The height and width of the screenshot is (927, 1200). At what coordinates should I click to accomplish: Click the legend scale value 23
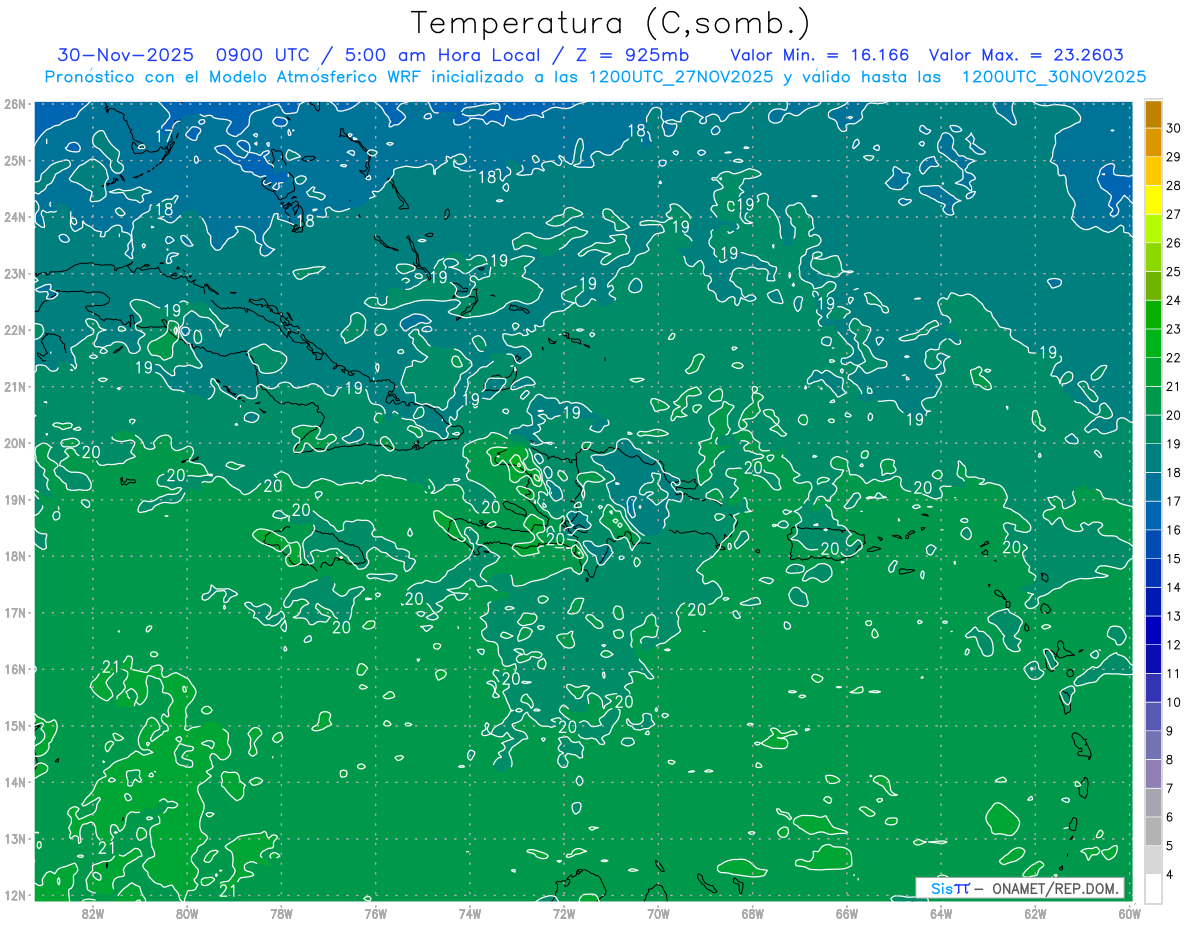(1173, 329)
